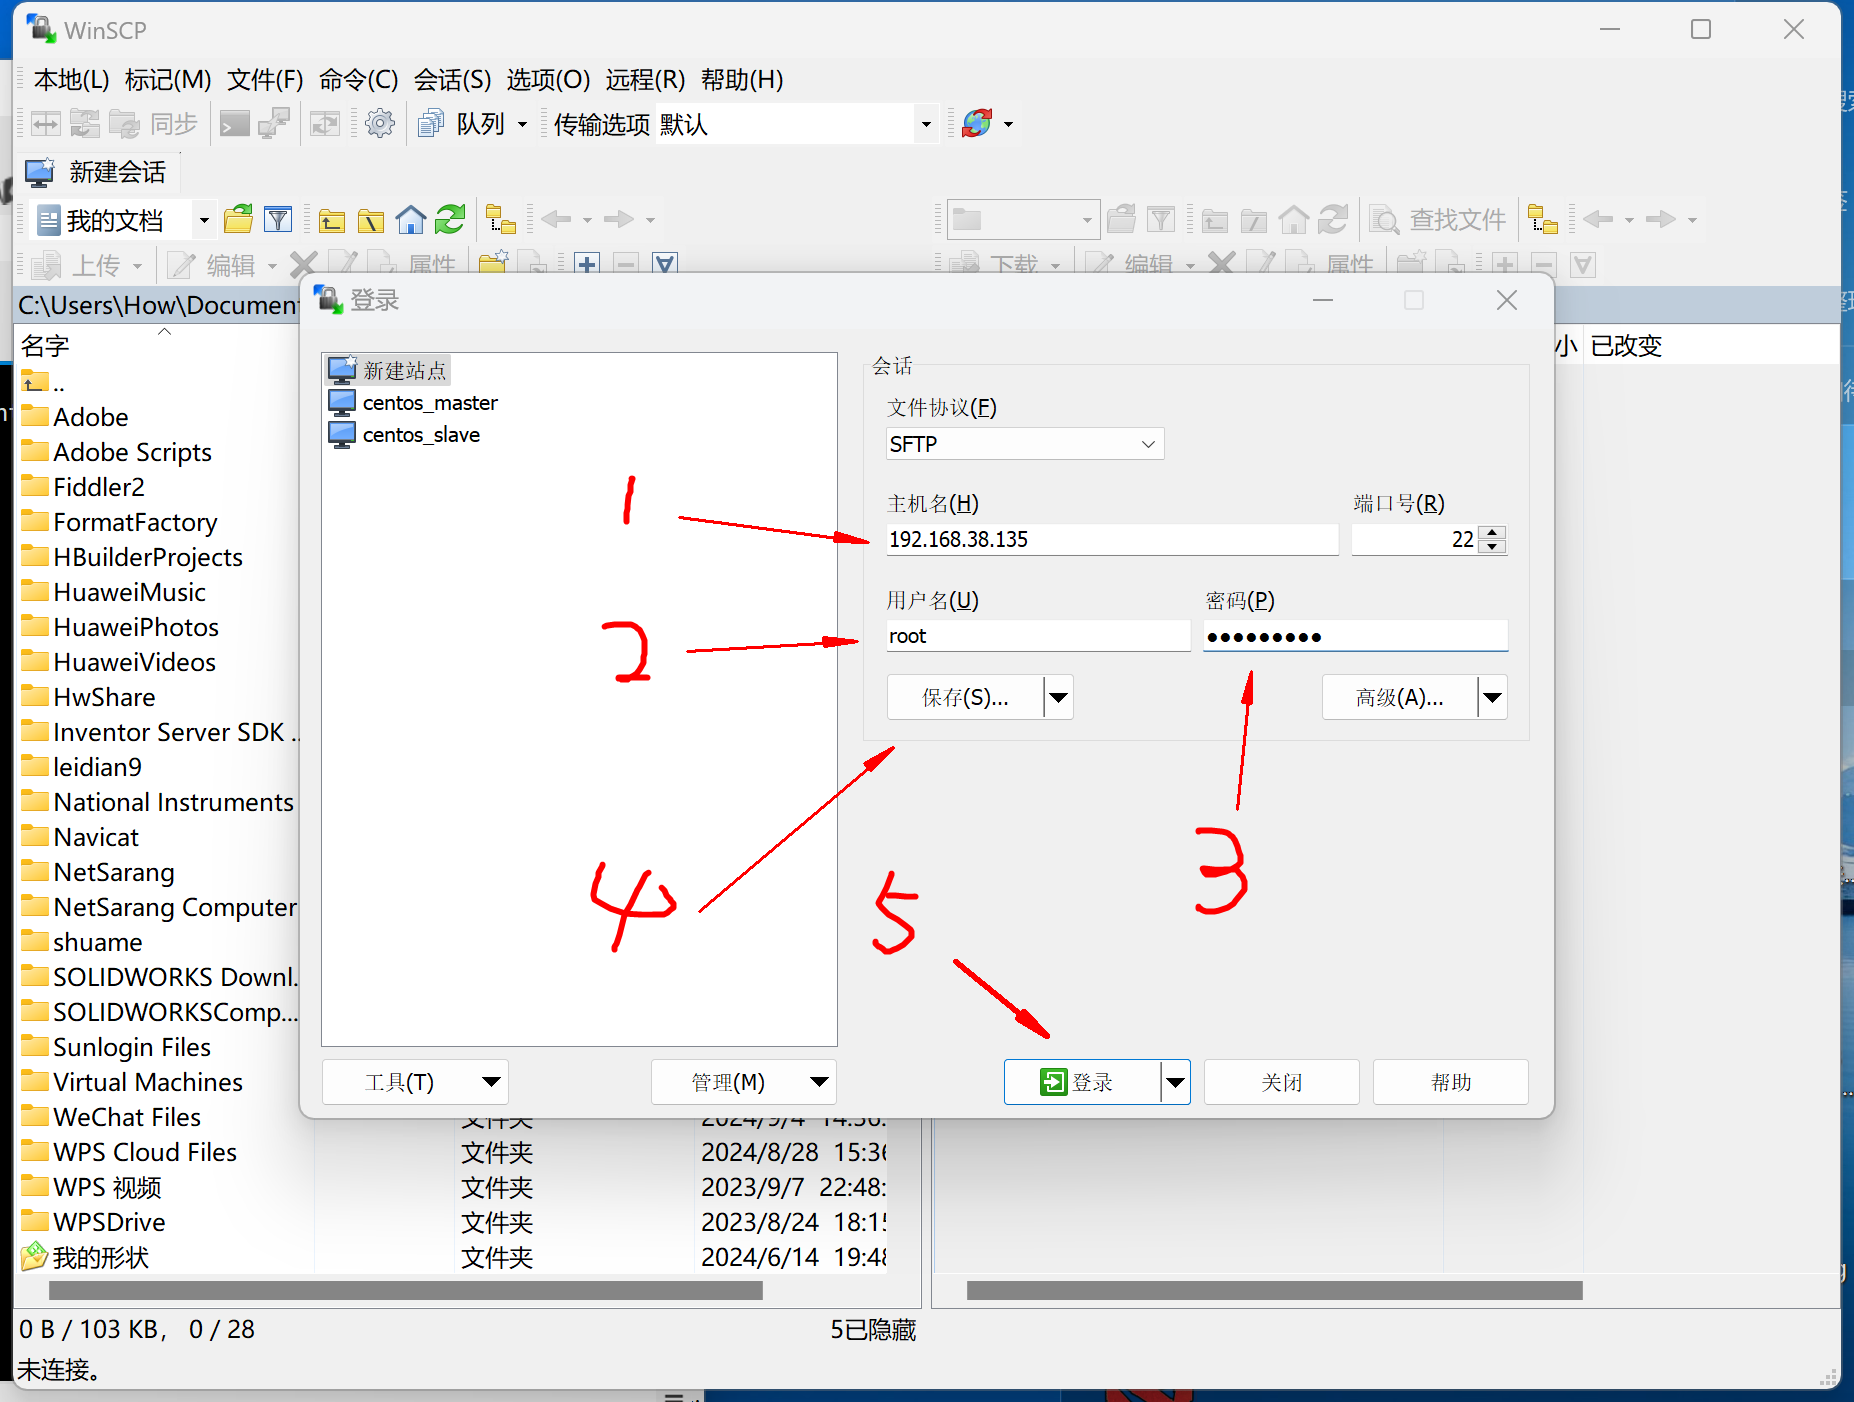Click the local delete X icon
This screenshot has width=1854, height=1402.
click(303, 264)
